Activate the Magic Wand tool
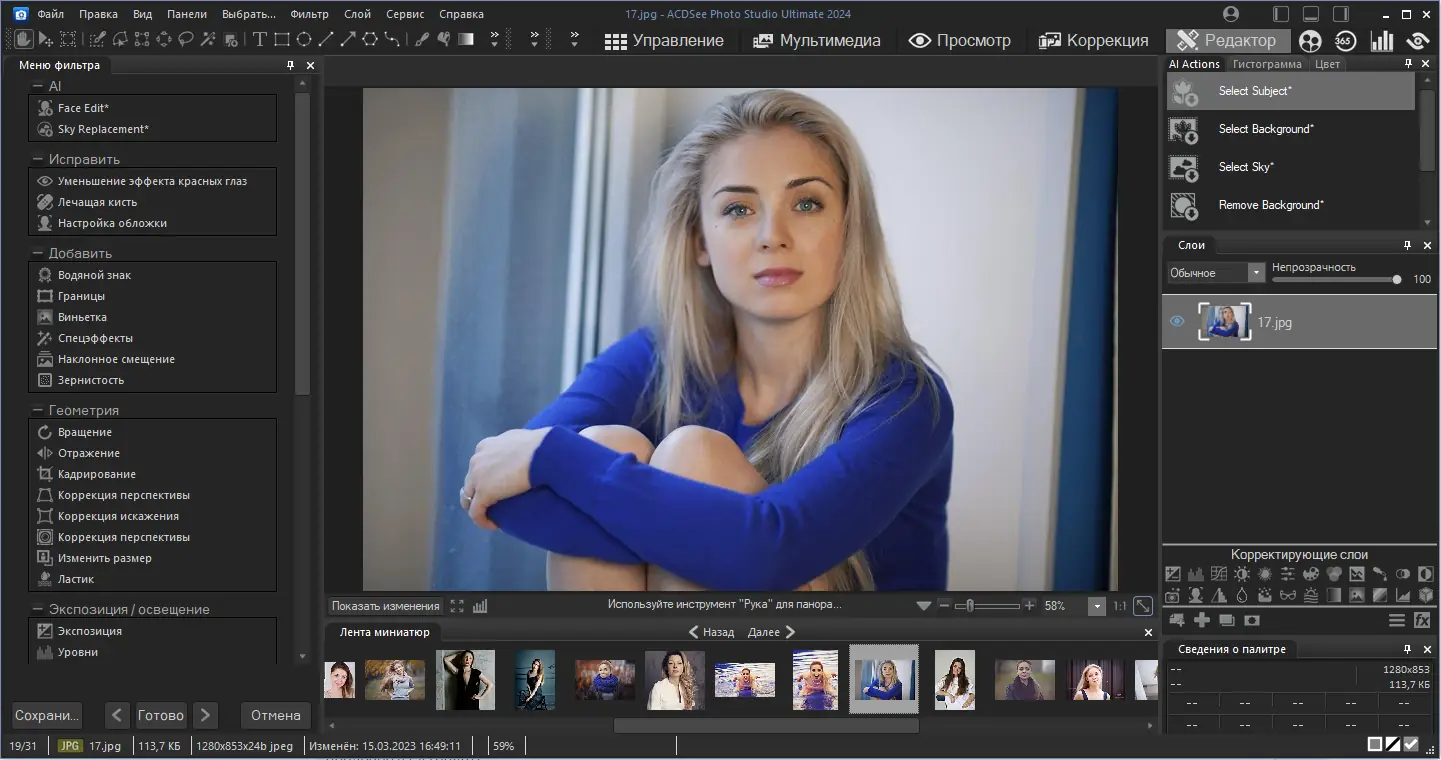Viewport: 1441px width, 760px height. coord(208,39)
